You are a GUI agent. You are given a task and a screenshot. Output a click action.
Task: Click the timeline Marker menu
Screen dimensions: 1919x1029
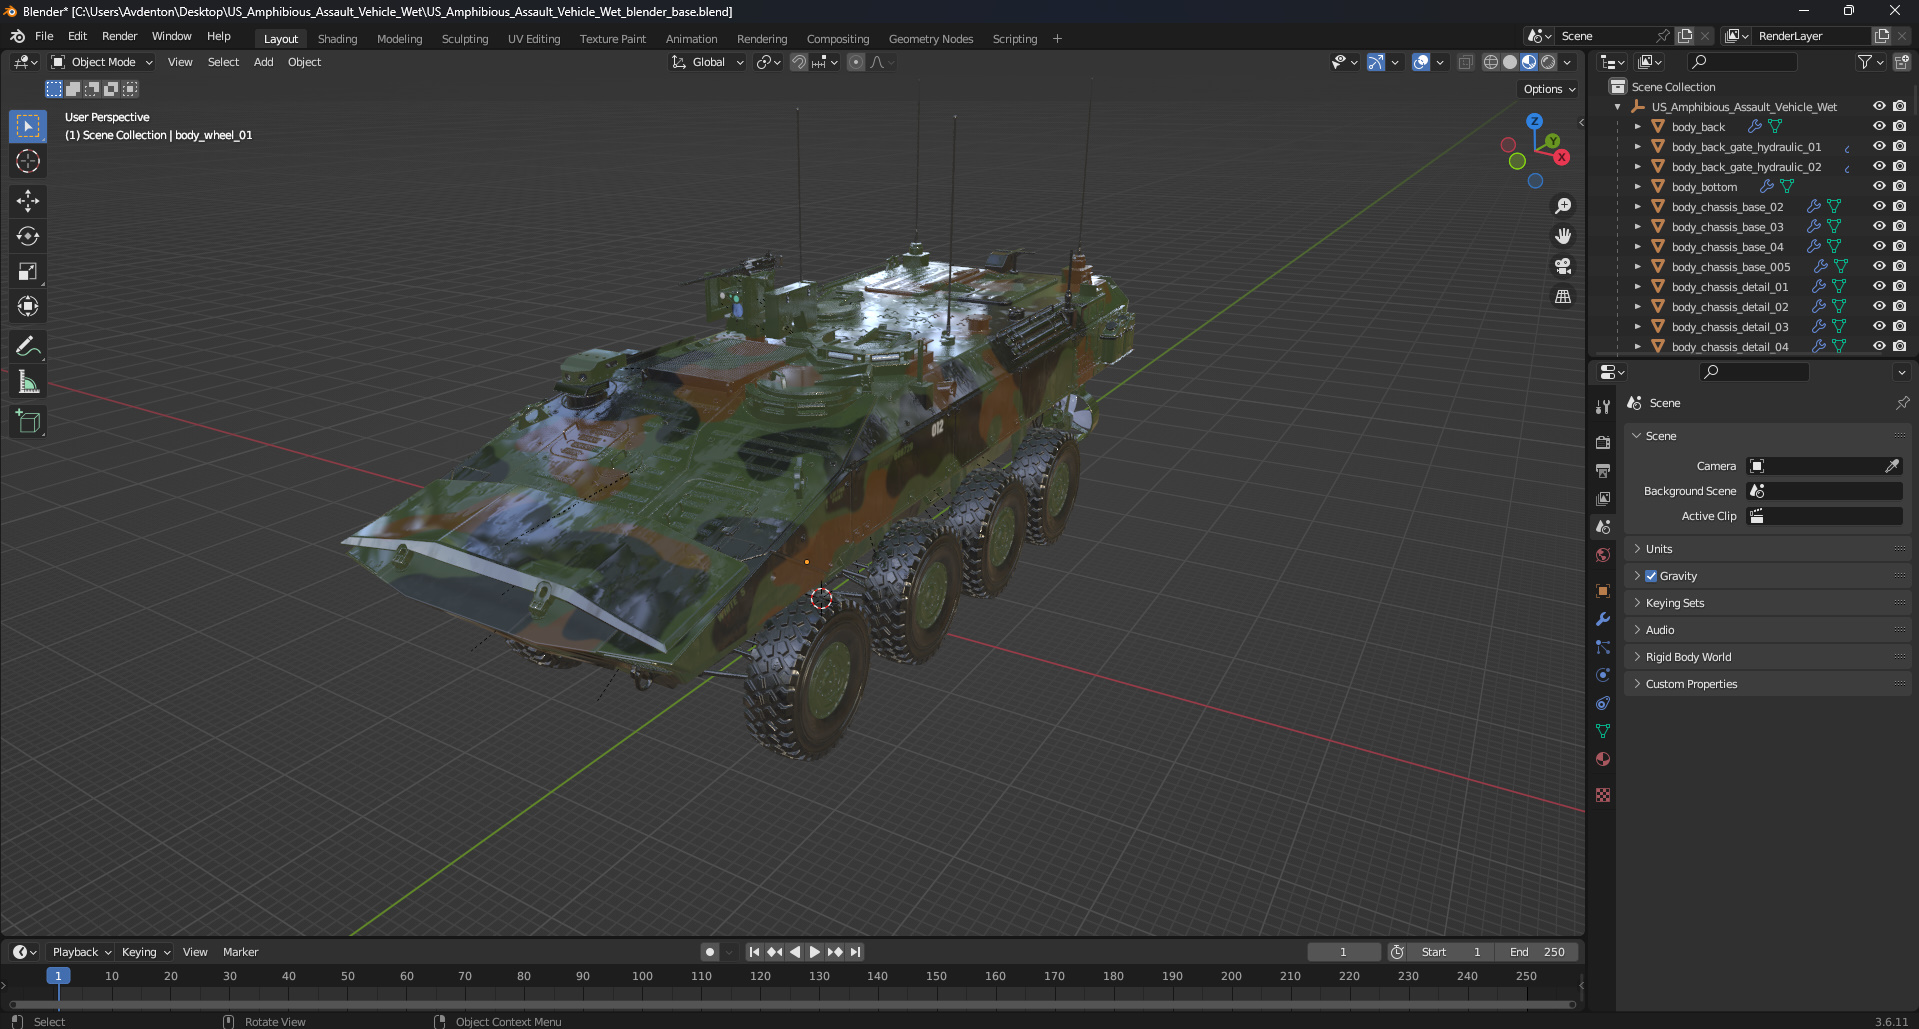(240, 952)
